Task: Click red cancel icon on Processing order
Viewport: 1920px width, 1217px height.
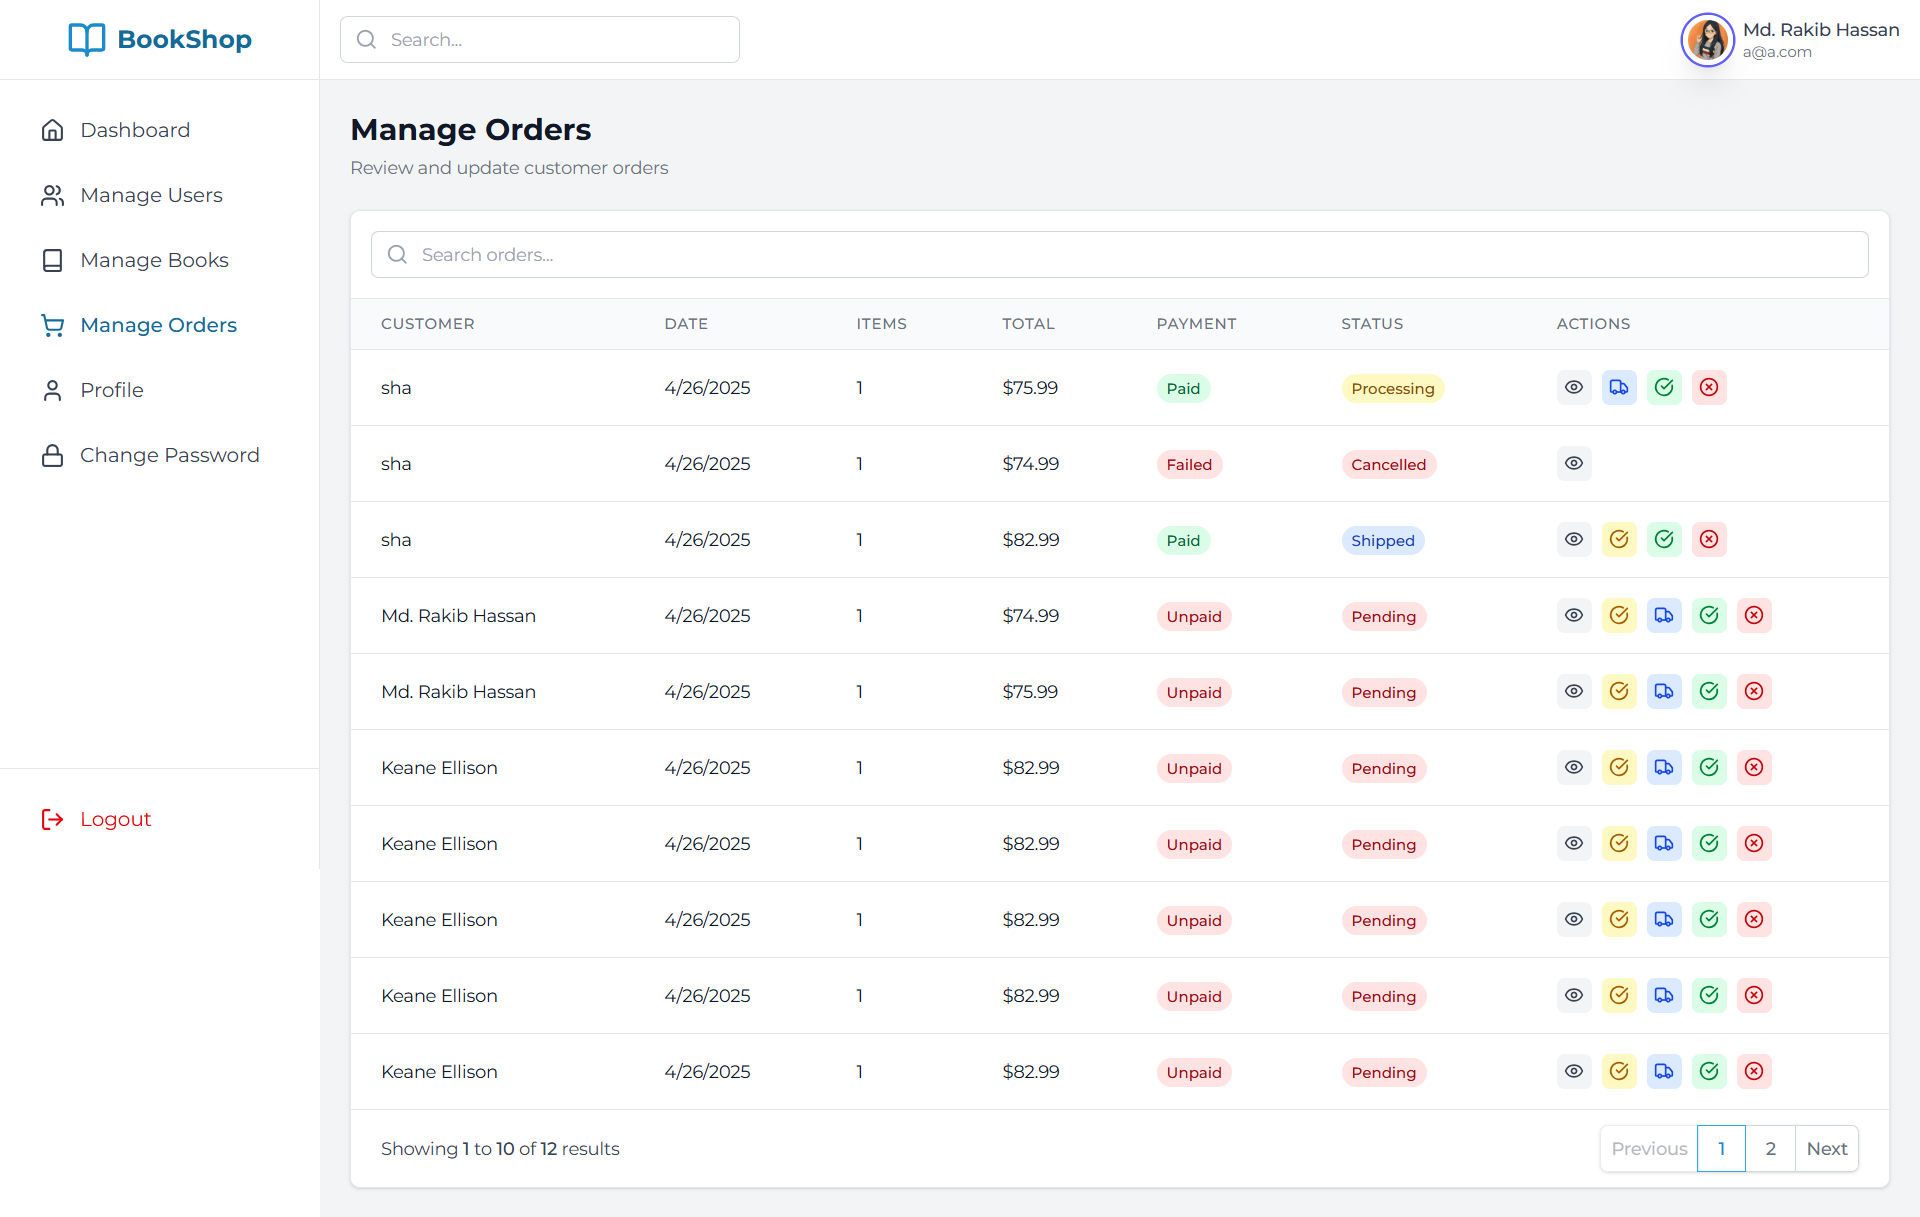Action: click(1708, 388)
